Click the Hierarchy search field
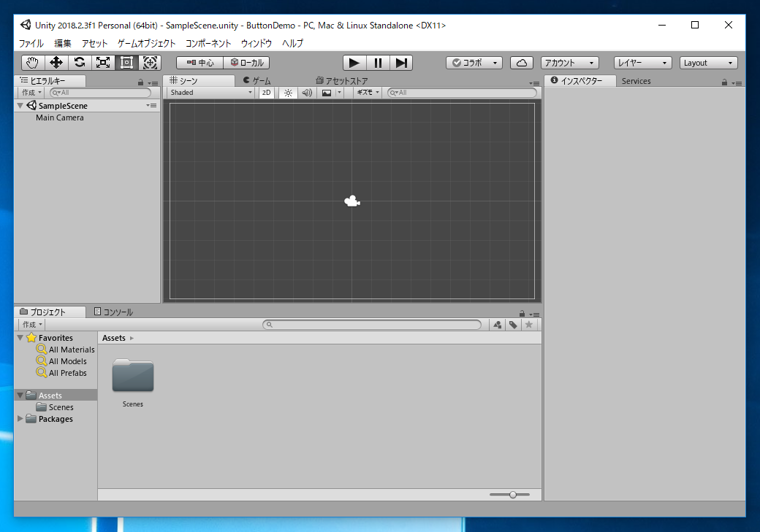The height and width of the screenshot is (532, 760). [100, 93]
